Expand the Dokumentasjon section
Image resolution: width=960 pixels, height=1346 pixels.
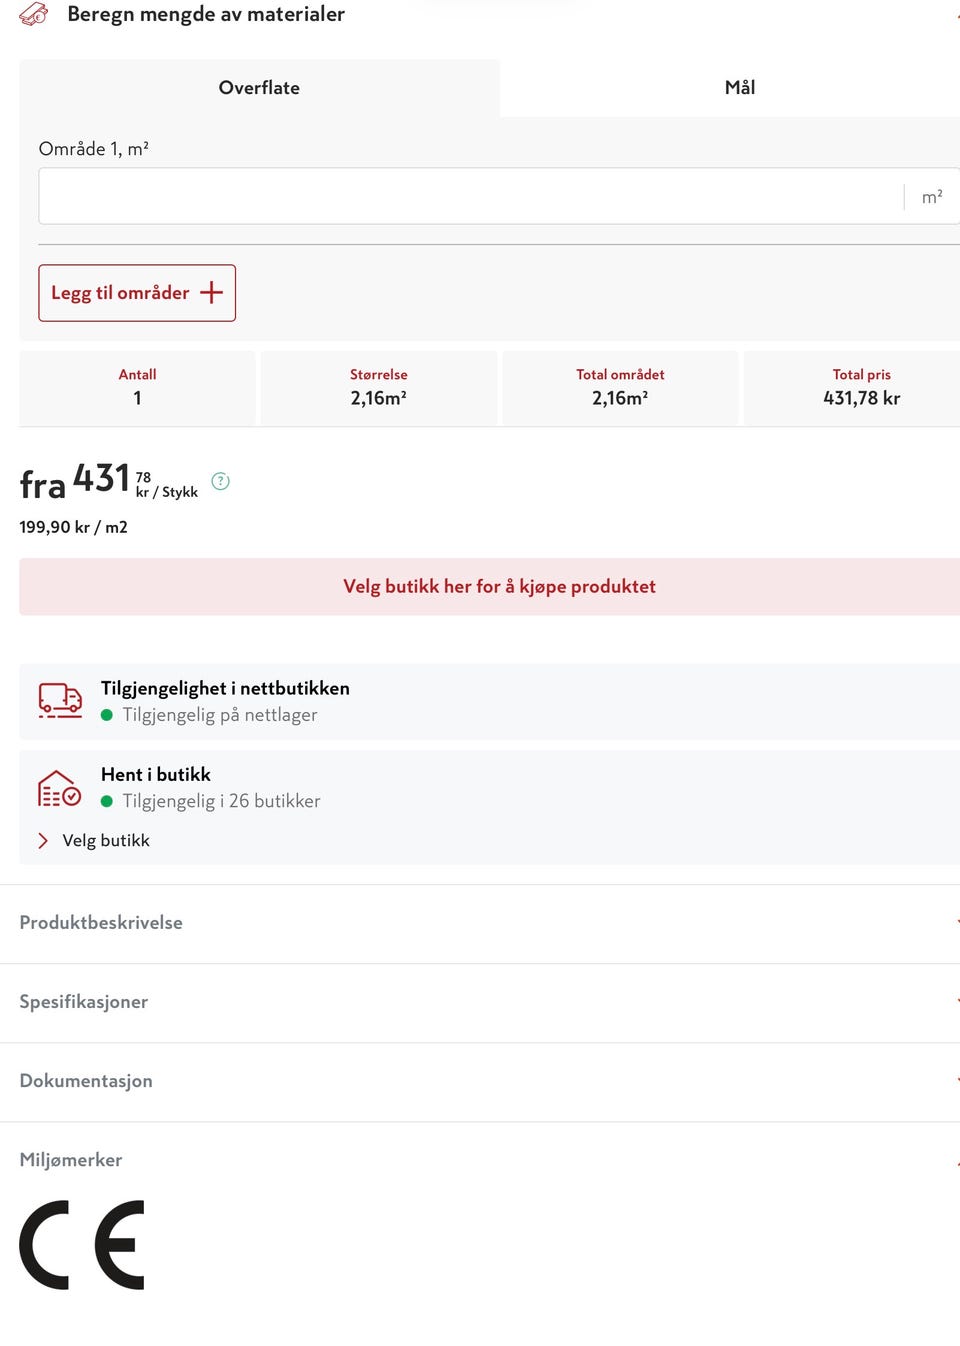pyautogui.click(x=480, y=1081)
